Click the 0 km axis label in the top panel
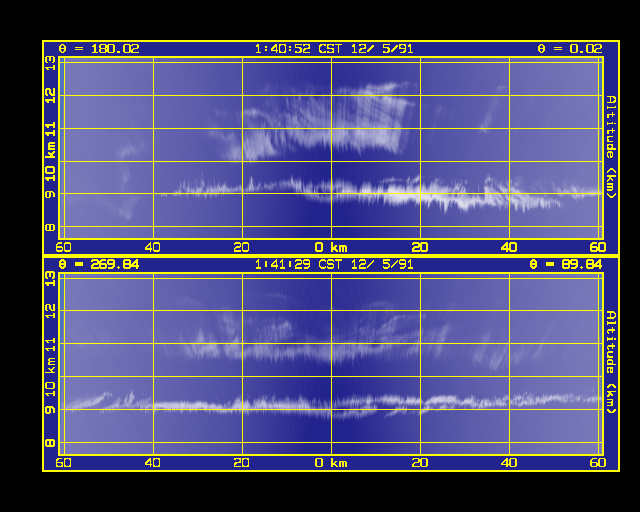Image resolution: width=640 pixels, height=512 pixels. click(x=331, y=247)
